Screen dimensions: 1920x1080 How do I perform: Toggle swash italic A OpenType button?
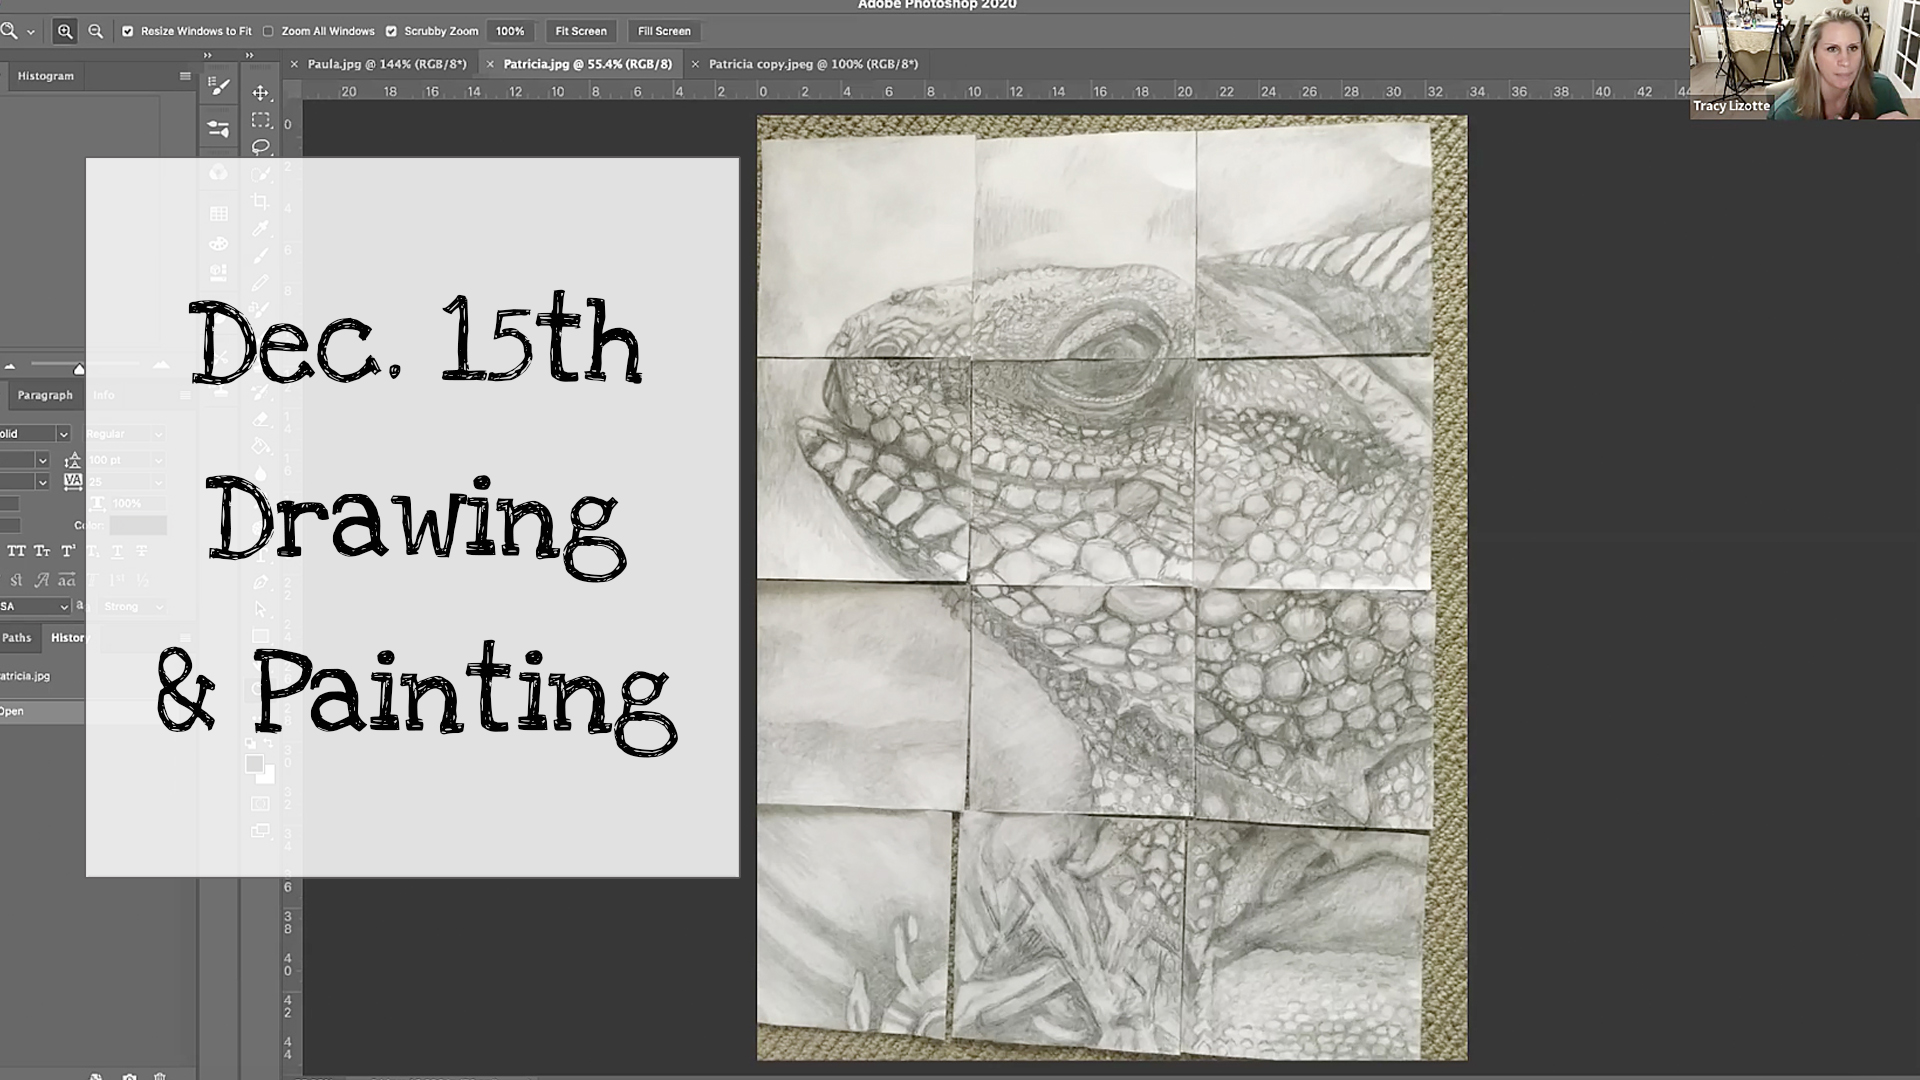(x=42, y=580)
